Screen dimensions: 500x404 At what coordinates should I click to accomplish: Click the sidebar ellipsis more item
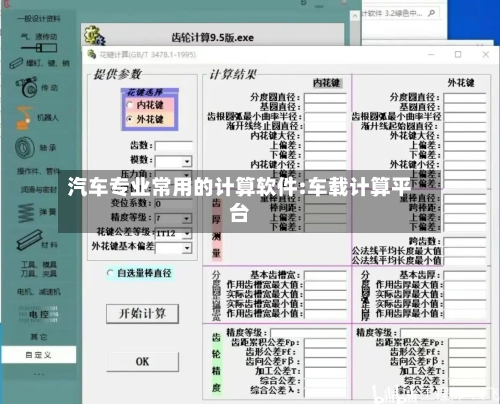point(39,375)
